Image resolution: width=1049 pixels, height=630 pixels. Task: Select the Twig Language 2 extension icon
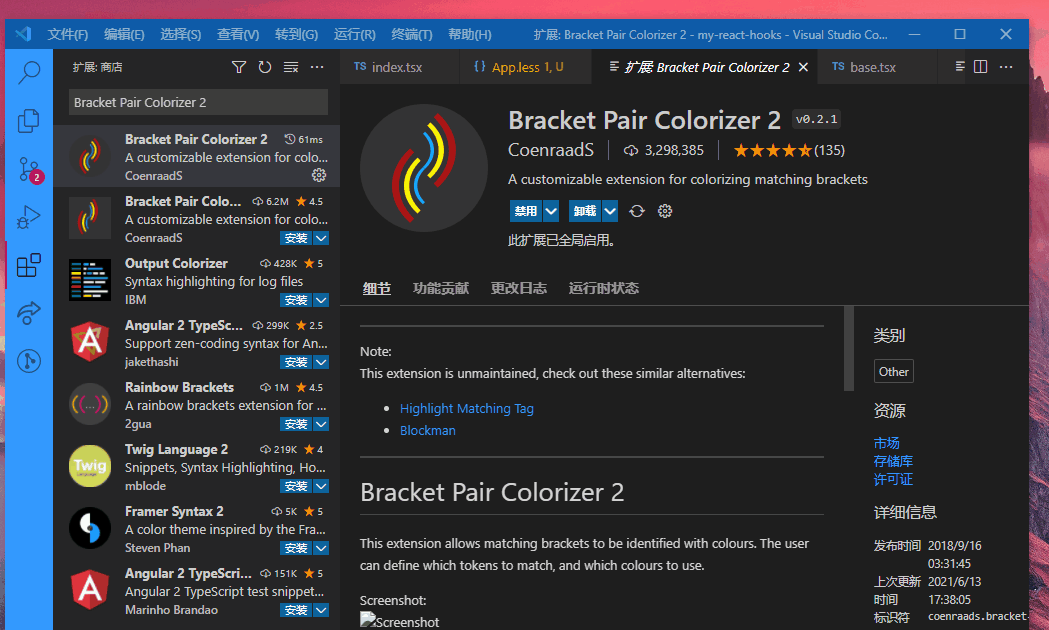[x=90, y=466]
